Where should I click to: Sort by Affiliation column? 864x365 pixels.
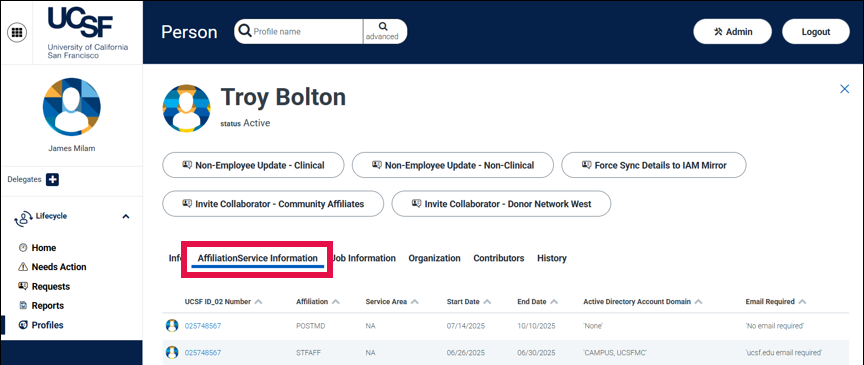pos(317,302)
